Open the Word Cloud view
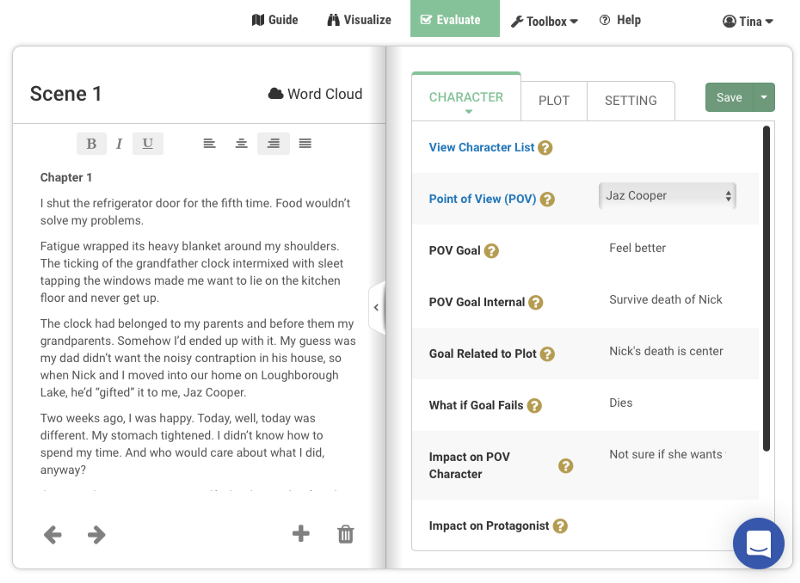 [315, 94]
